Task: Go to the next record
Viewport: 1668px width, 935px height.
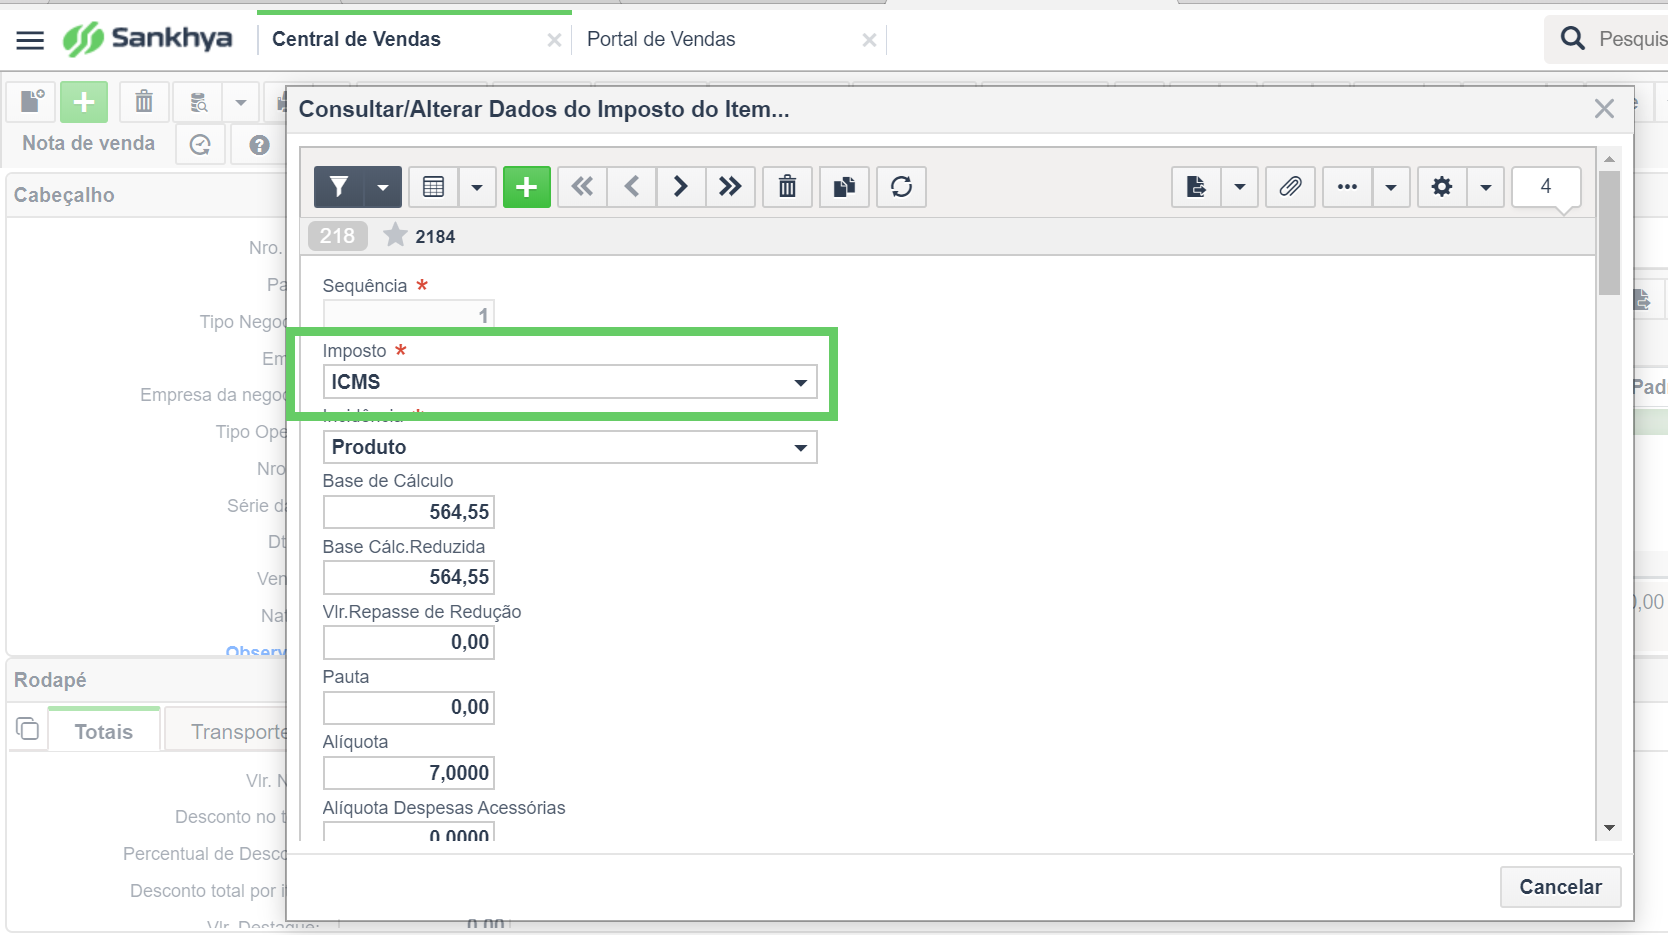Action: point(680,187)
